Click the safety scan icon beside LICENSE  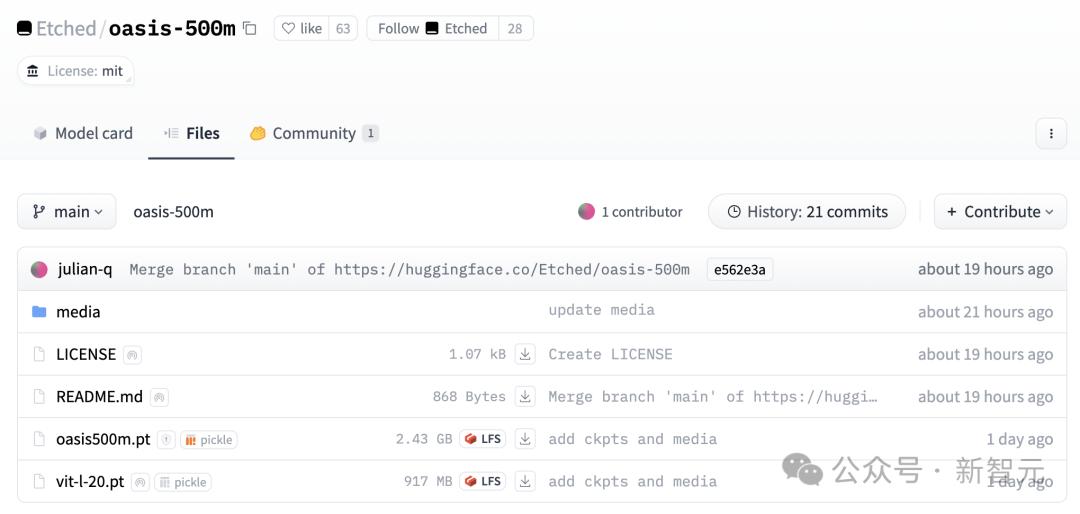pyautogui.click(x=133, y=355)
